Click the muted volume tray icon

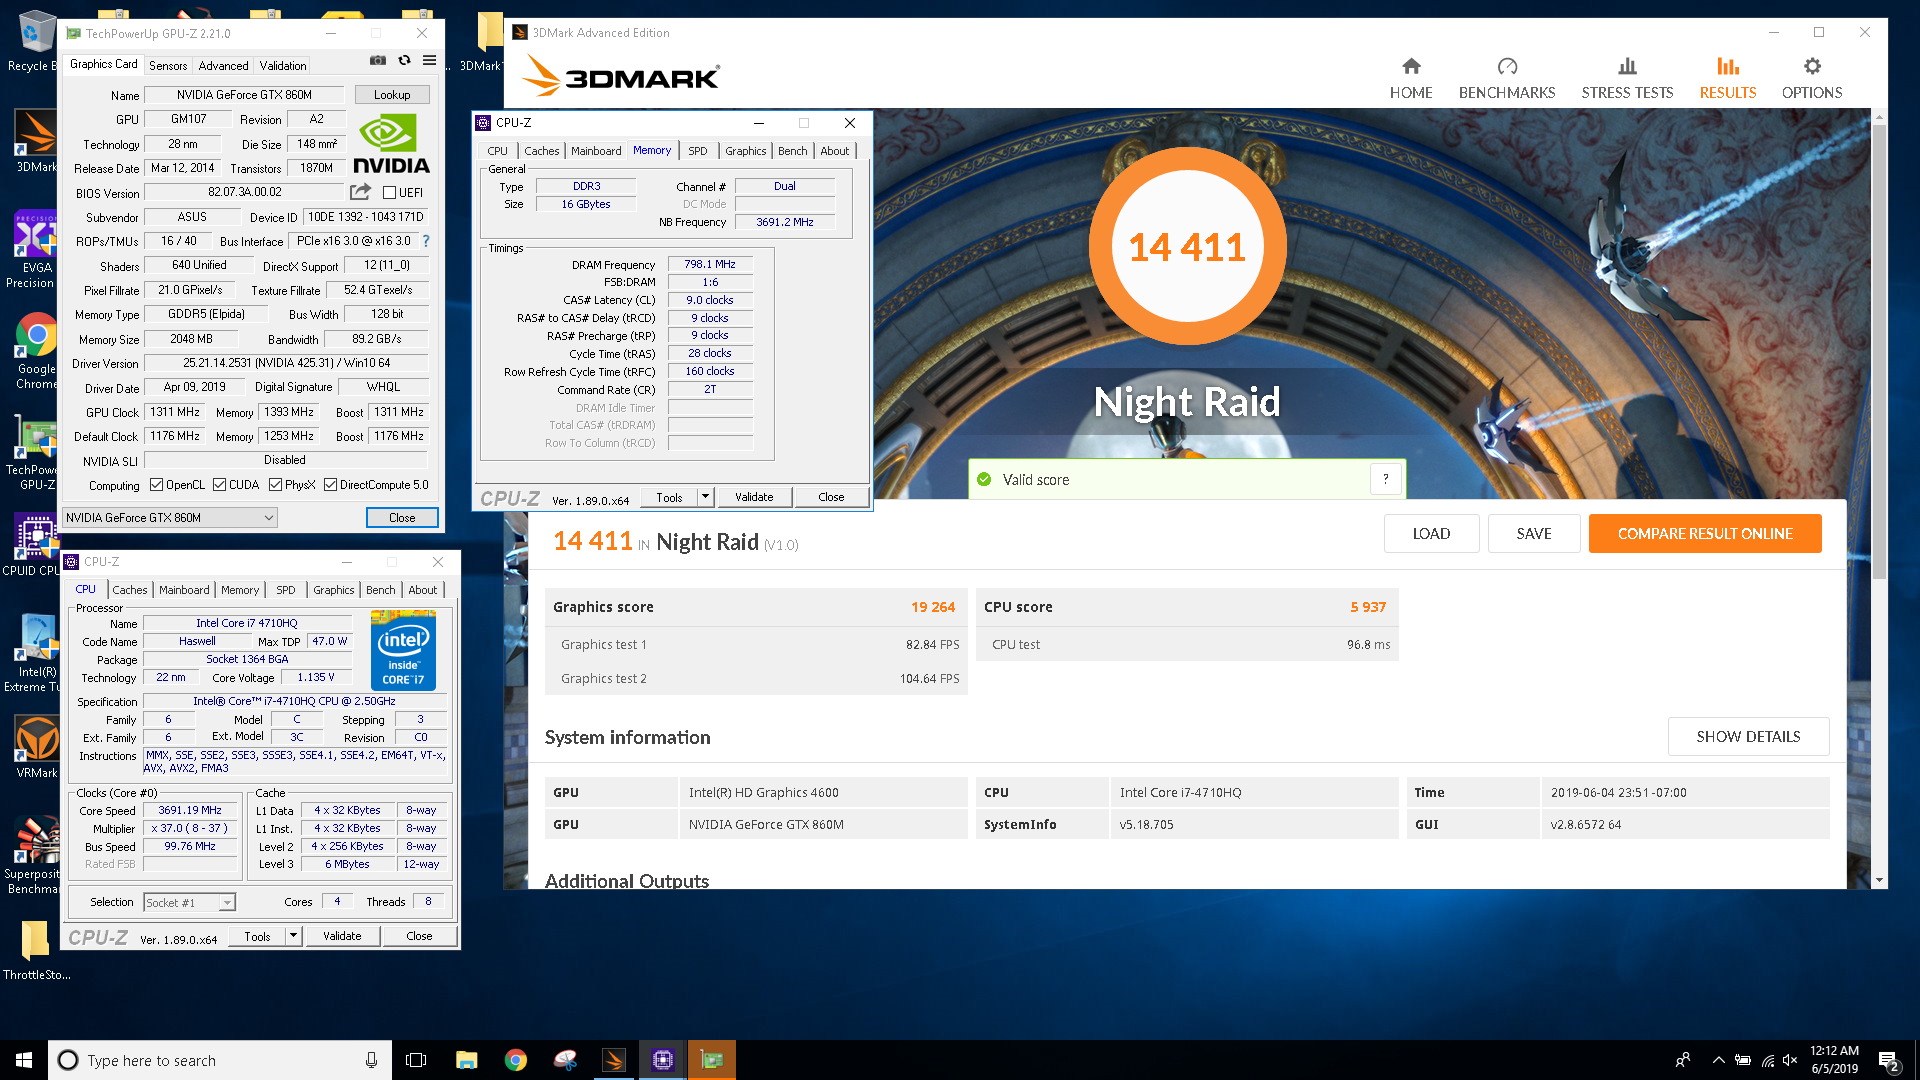point(1790,1060)
